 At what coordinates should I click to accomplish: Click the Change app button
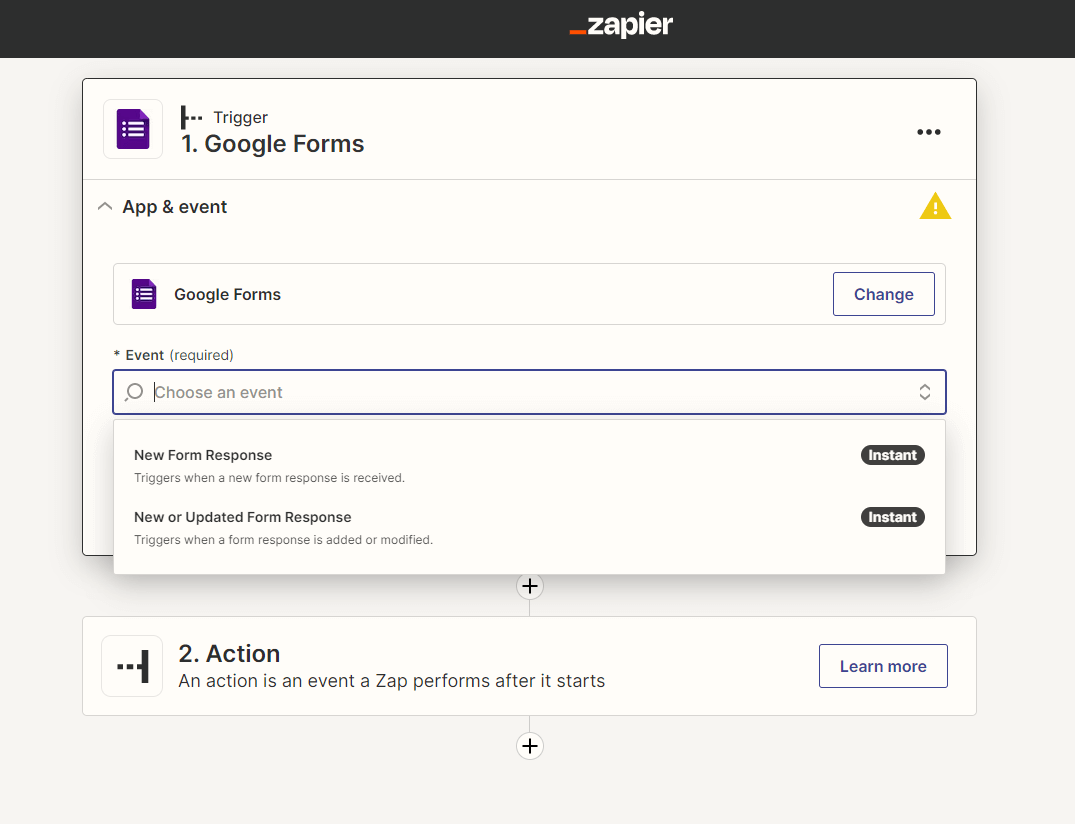[883, 294]
